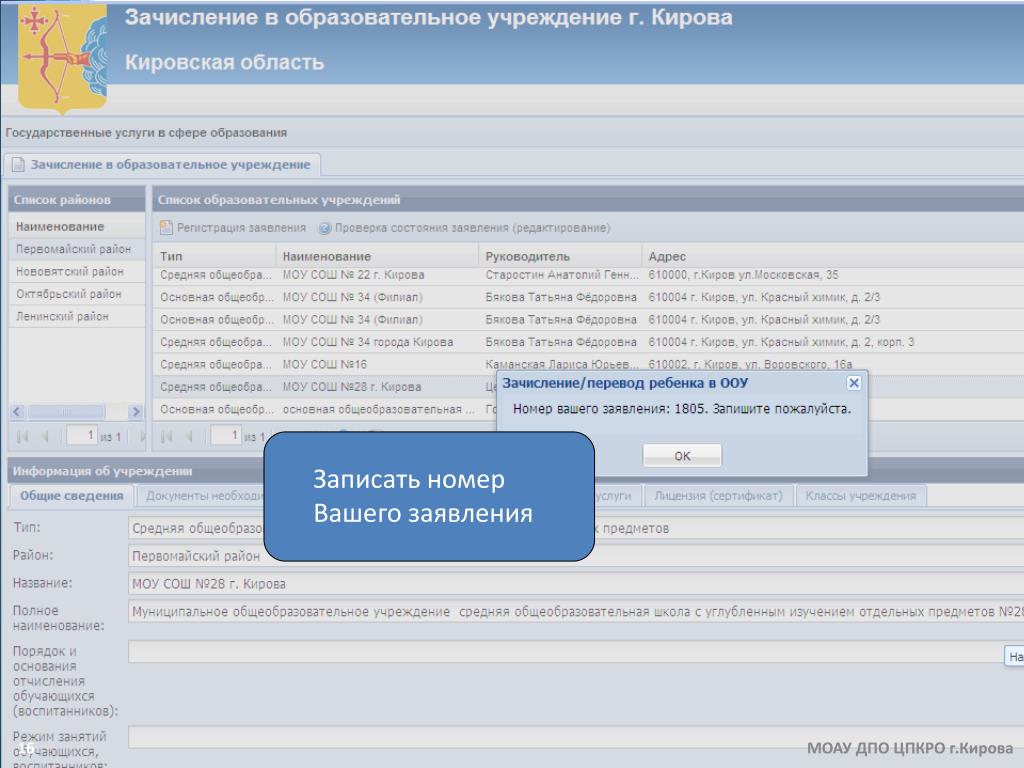Image resolution: width=1024 pixels, height=768 pixels.
Task: Click the Режим занятий обучающихся field
Action: click(x=576, y=737)
